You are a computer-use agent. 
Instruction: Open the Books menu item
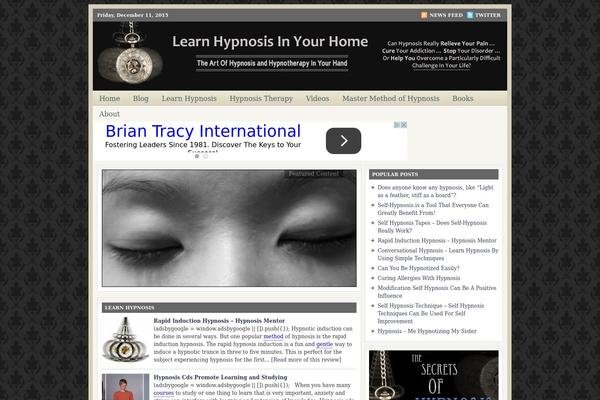(x=463, y=99)
